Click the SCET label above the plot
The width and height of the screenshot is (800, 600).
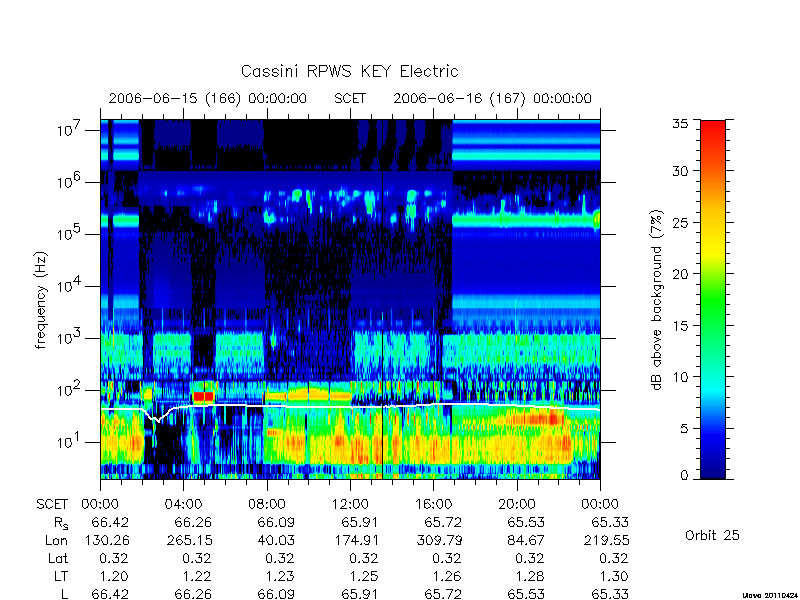[350, 98]
